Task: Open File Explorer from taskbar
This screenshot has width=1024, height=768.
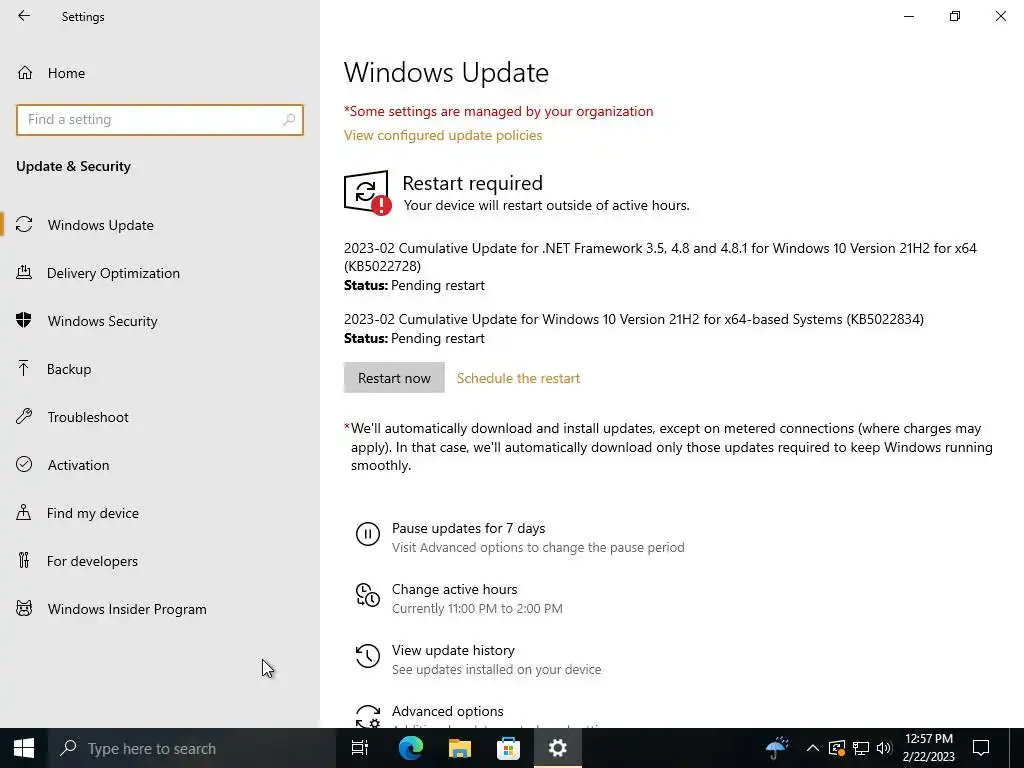Action: 460,748
